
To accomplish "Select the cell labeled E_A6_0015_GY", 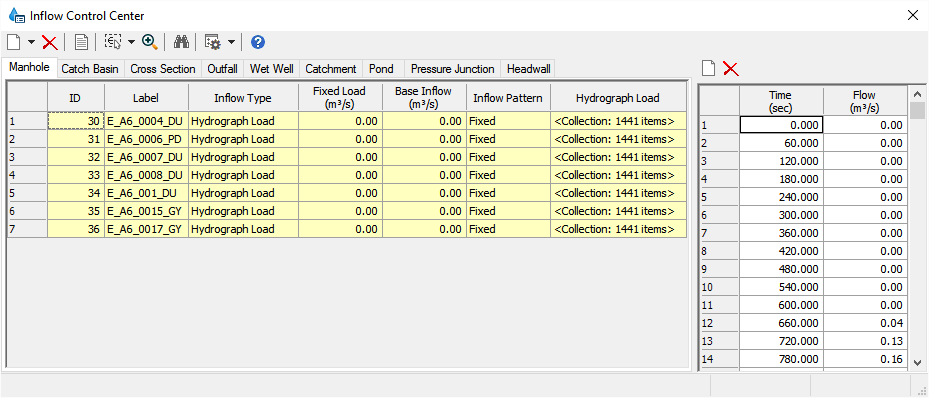I will (146, 211).
